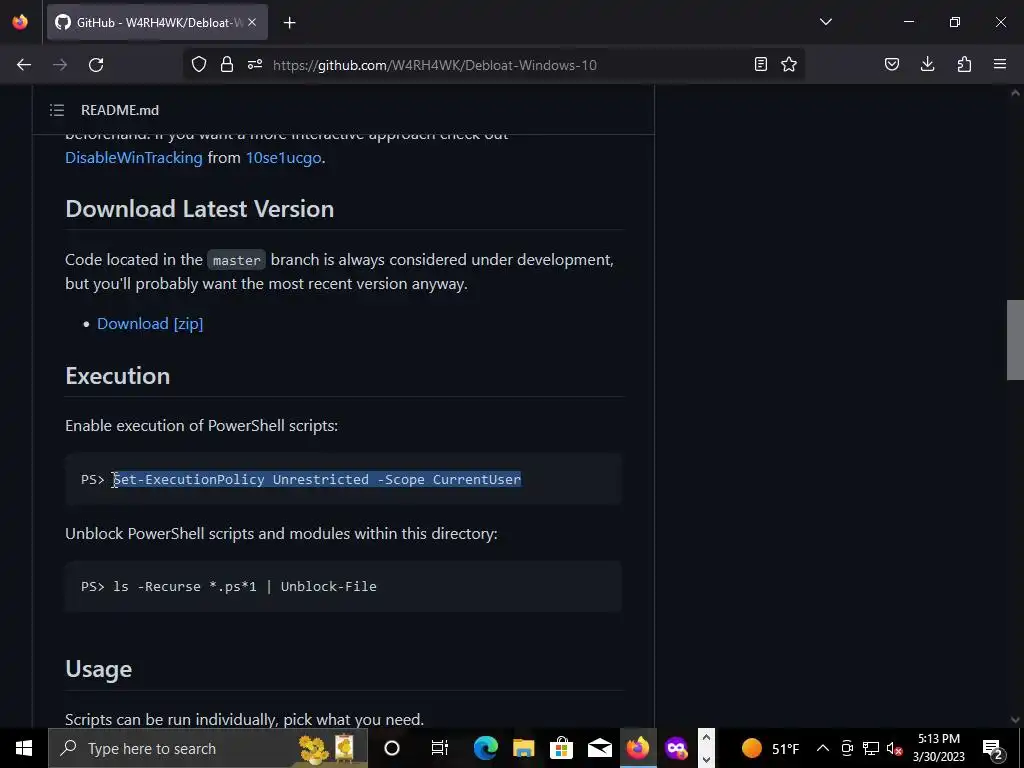Click the scrollbar down arrow
Viewport: 1024px width, 768px height.
(x=1015, y=719)
